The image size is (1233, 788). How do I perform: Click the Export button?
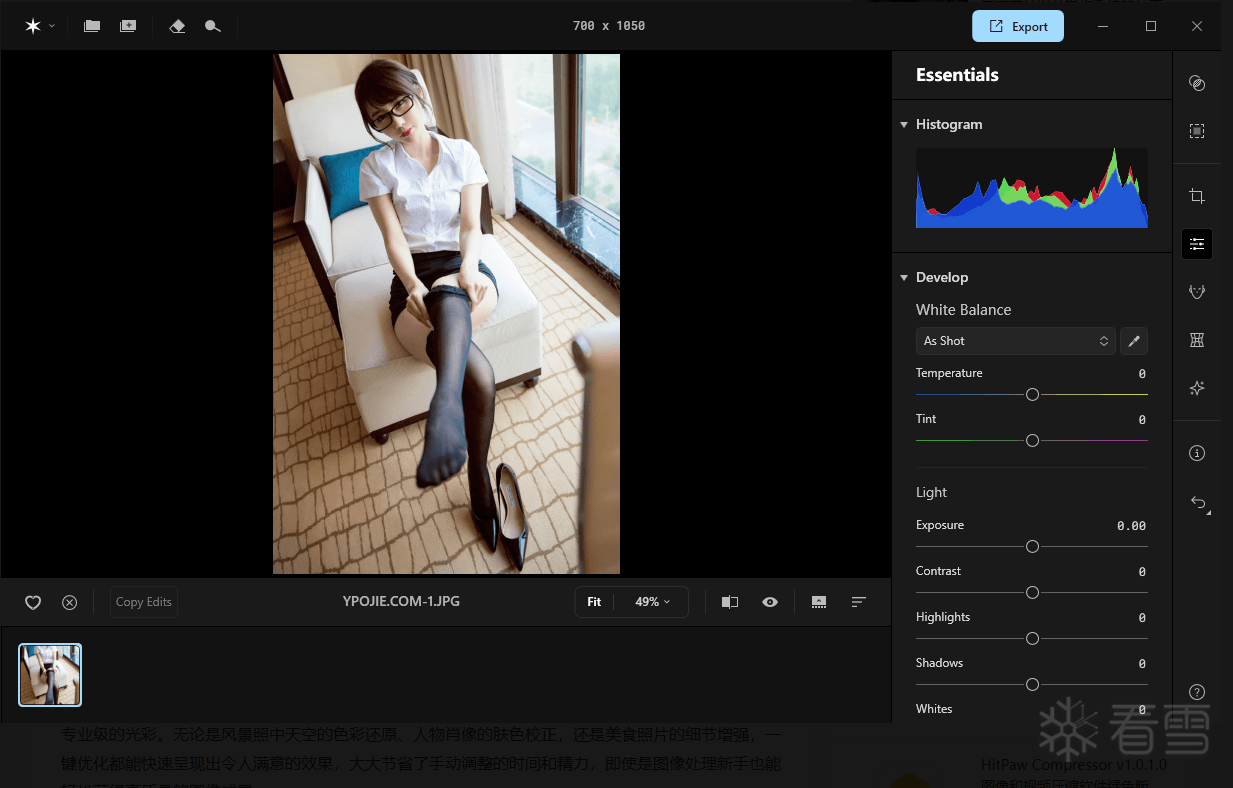coord(1017,26)
